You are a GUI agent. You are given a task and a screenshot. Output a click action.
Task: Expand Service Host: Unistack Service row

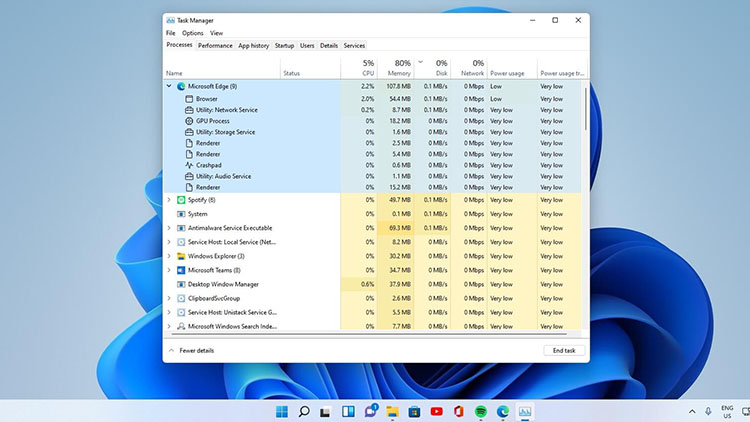tap(169, 312)
